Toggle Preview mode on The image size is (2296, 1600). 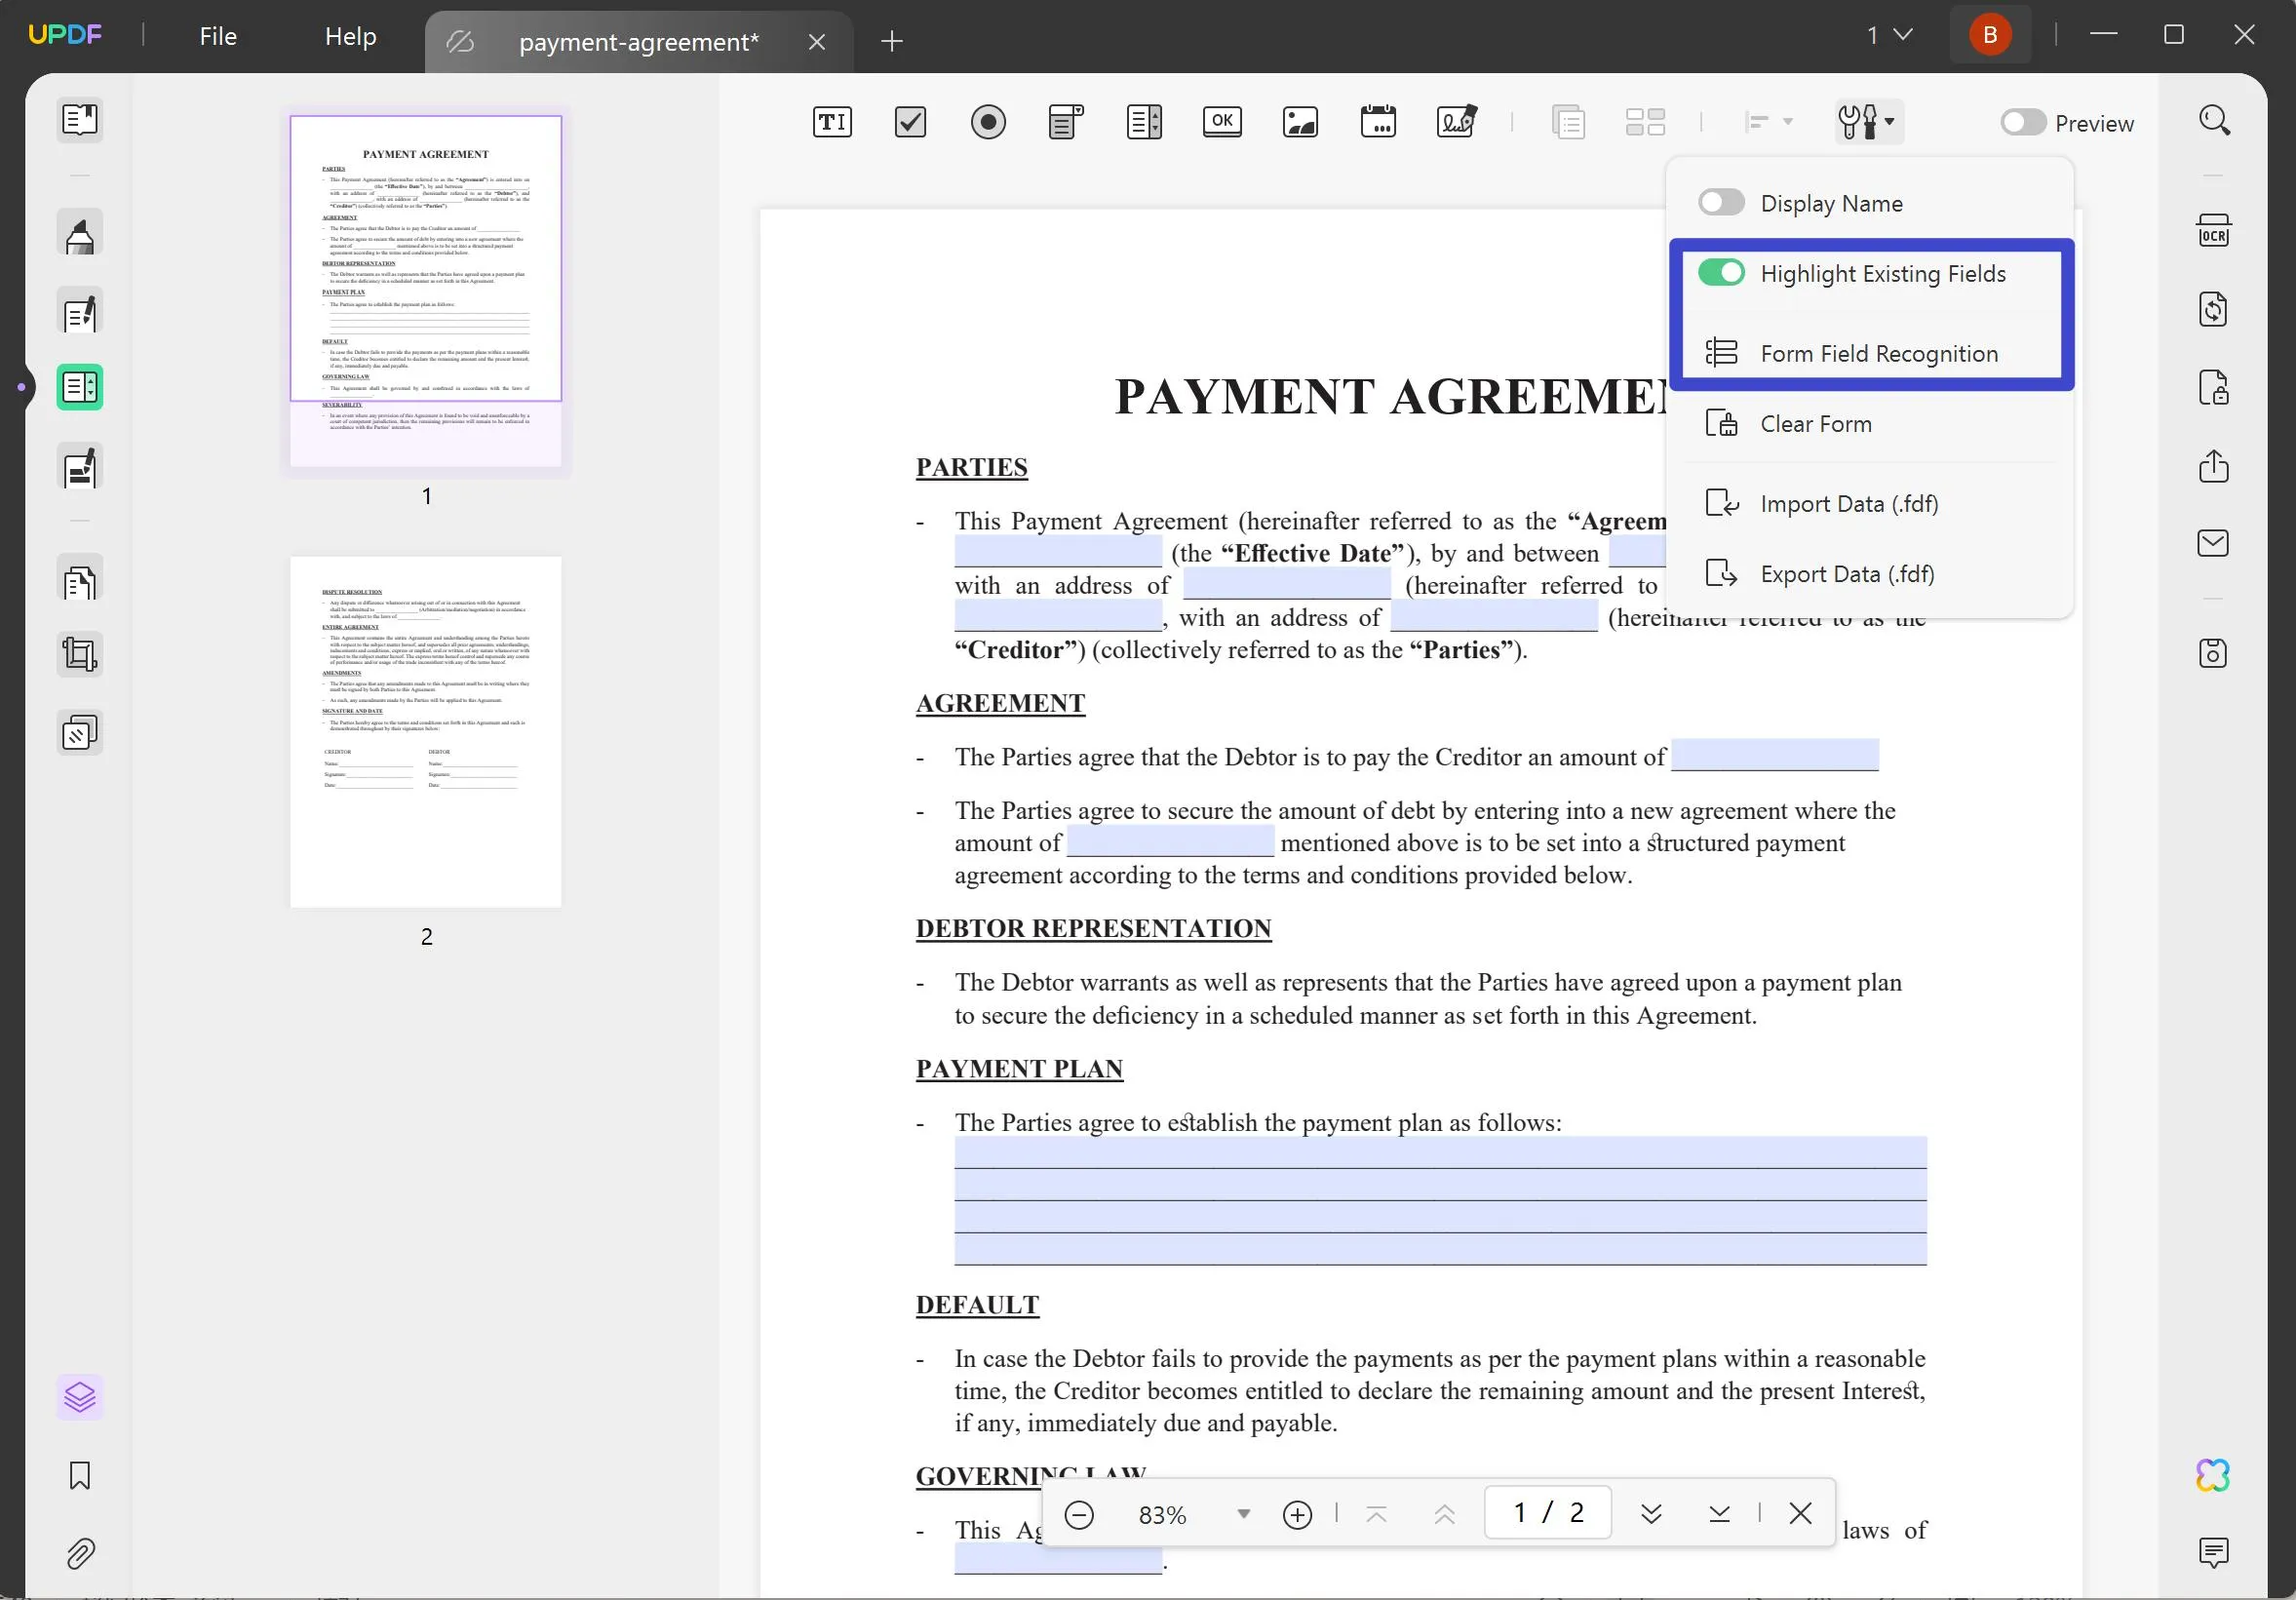point(2020,122)
